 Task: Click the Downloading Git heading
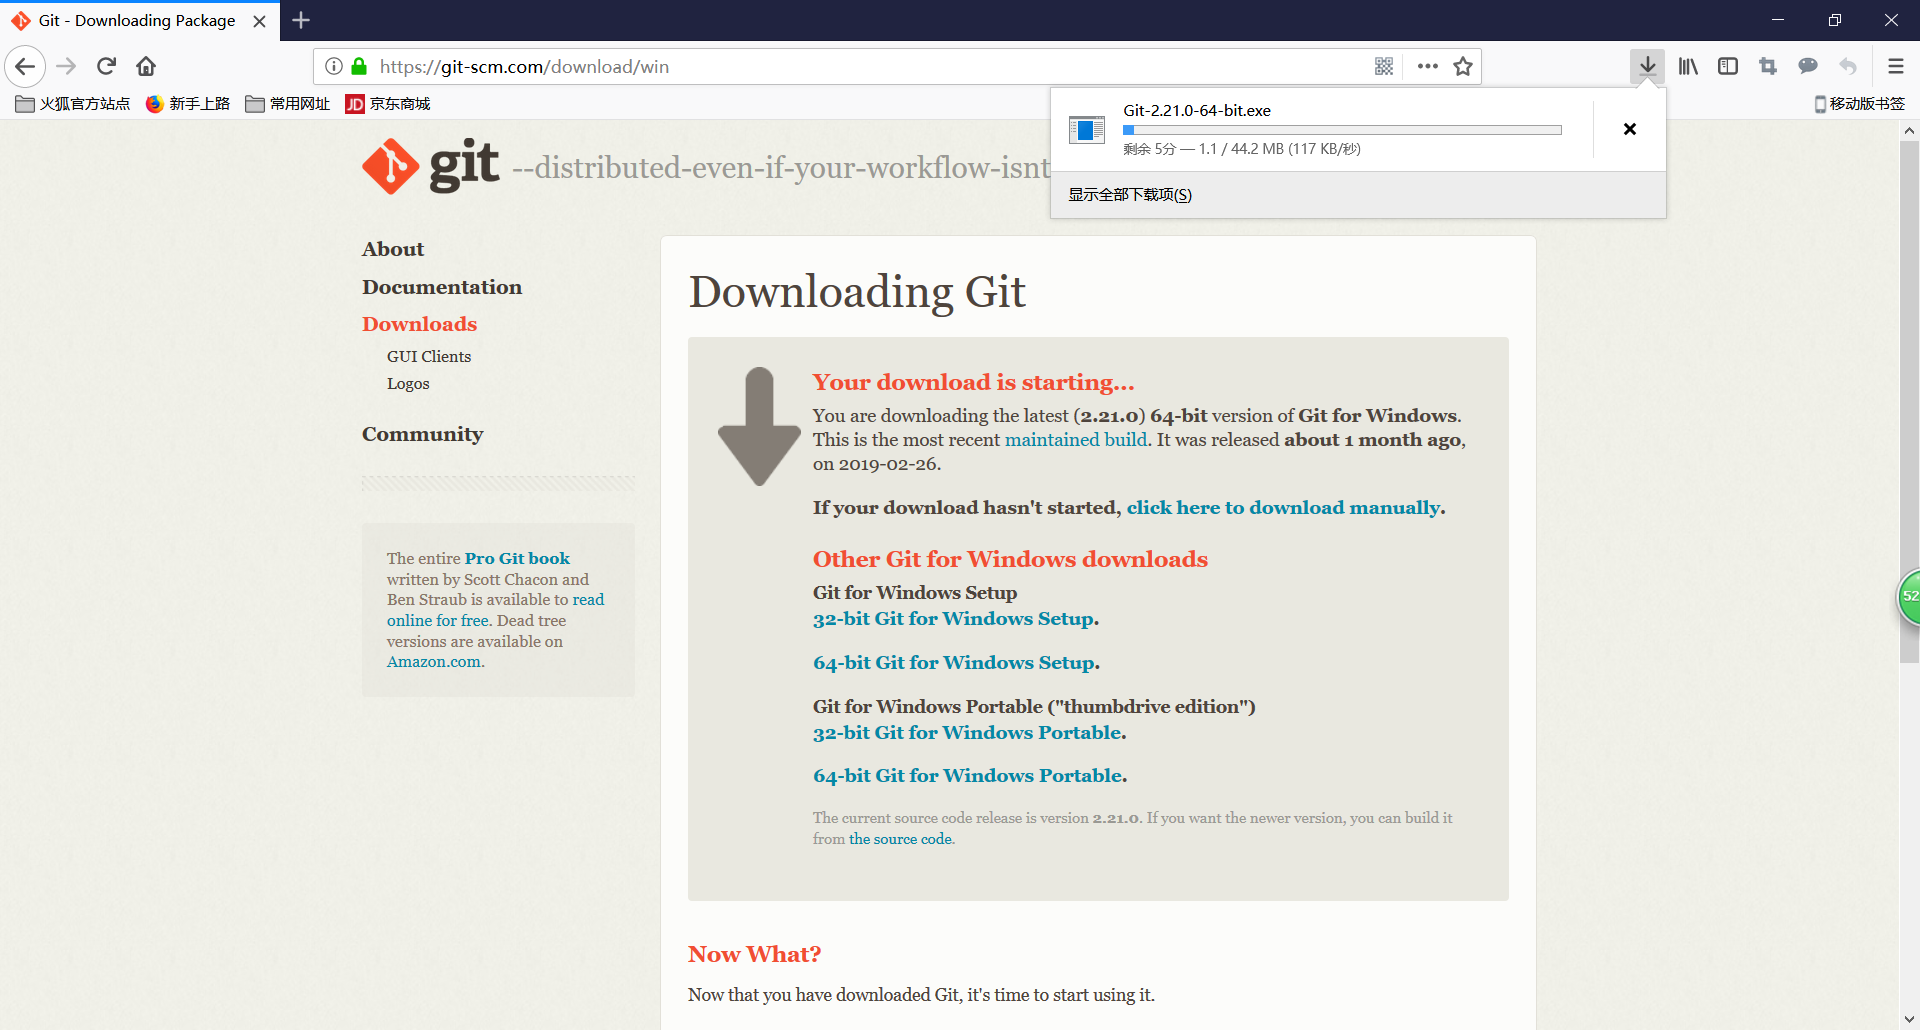[857, 292]
